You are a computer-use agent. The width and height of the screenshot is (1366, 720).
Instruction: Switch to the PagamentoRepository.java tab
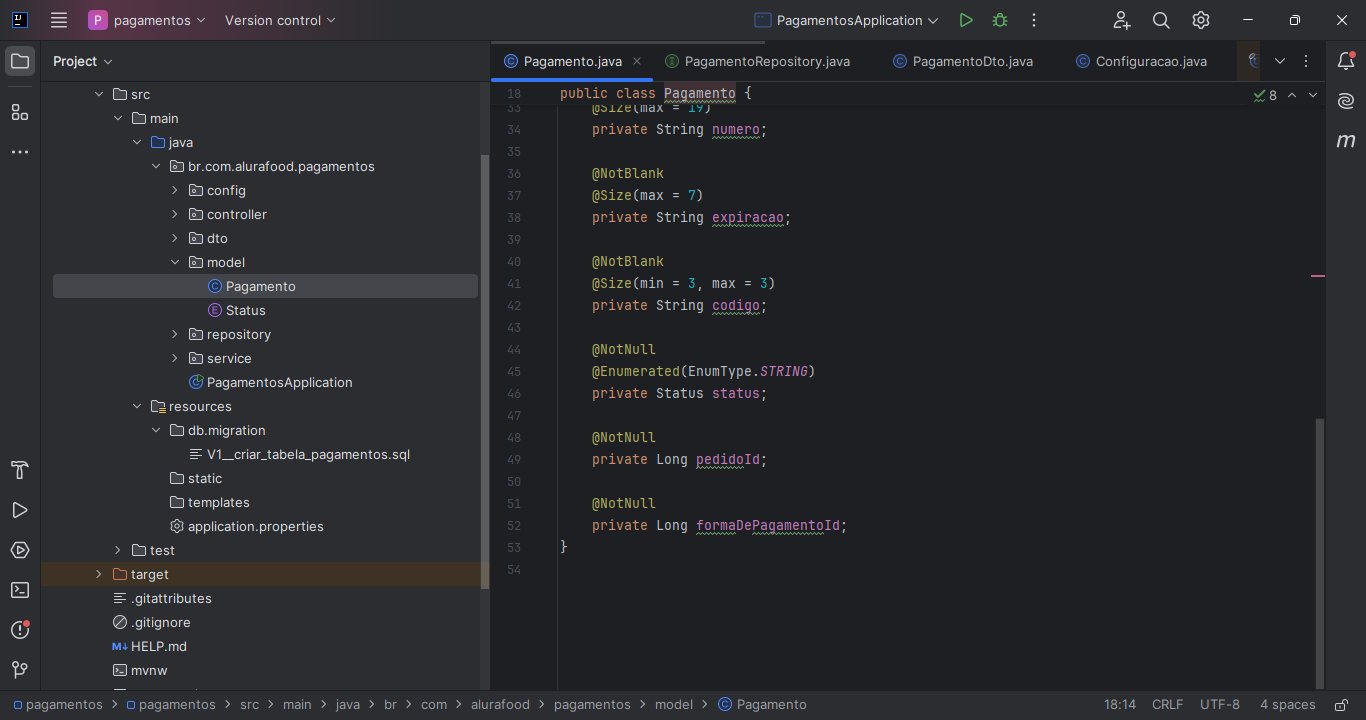pyautogui.click(x=756, y=61)
